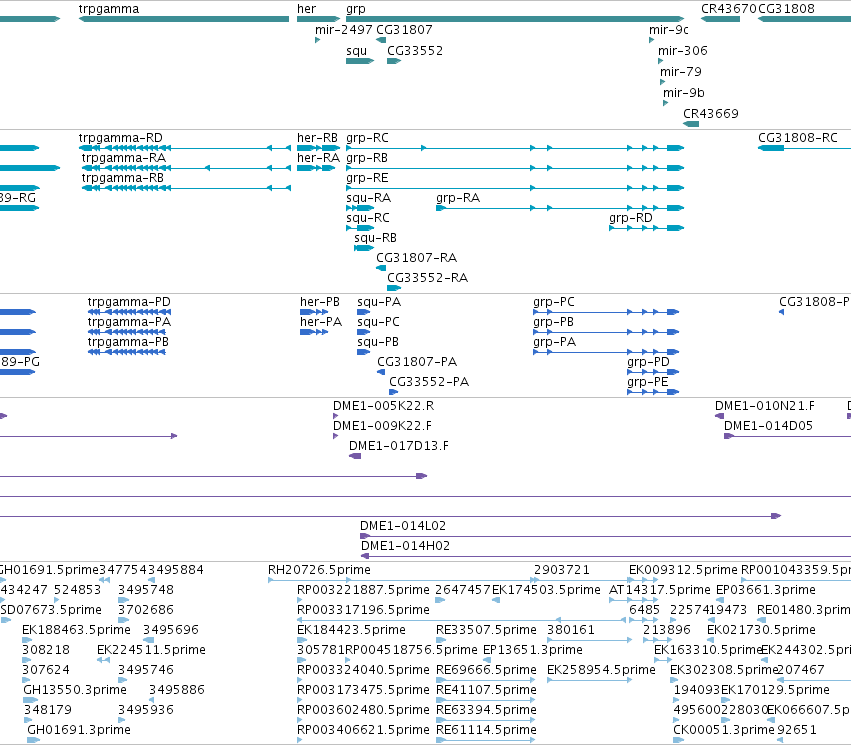Click EST EK258954.5prime

click(589, 680)
